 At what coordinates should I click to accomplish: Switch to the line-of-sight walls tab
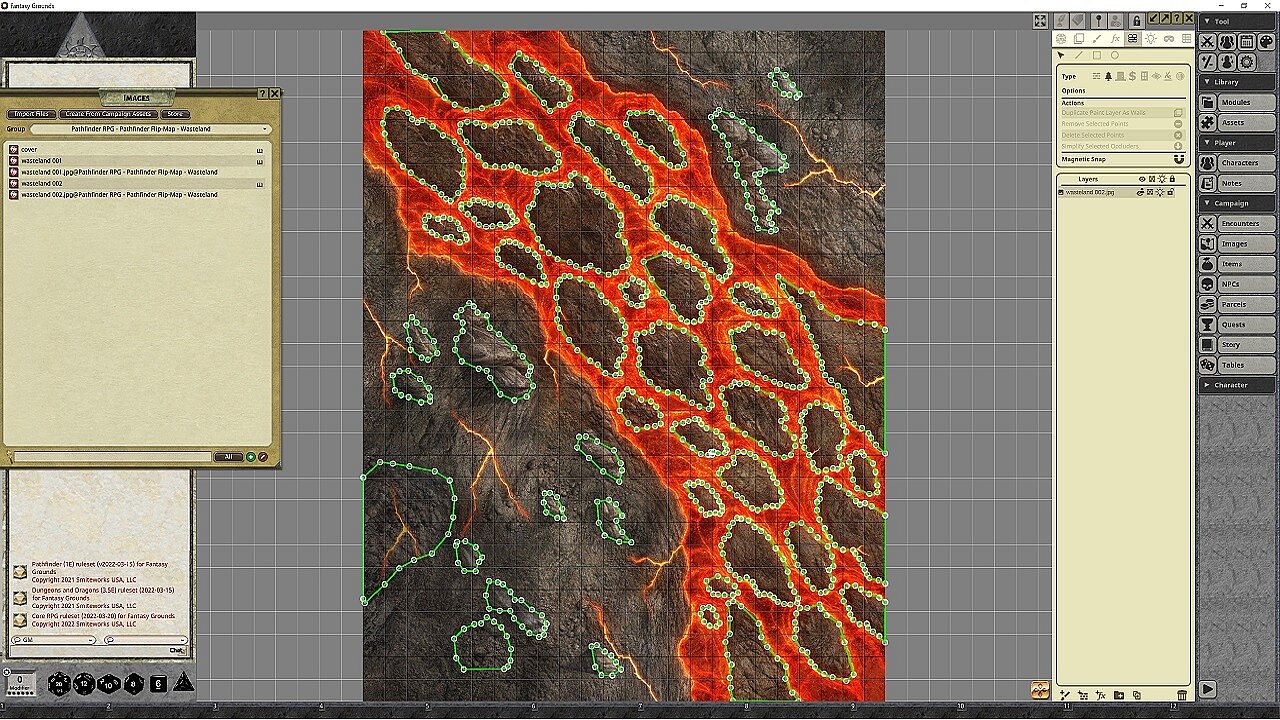click(1132, 38)
